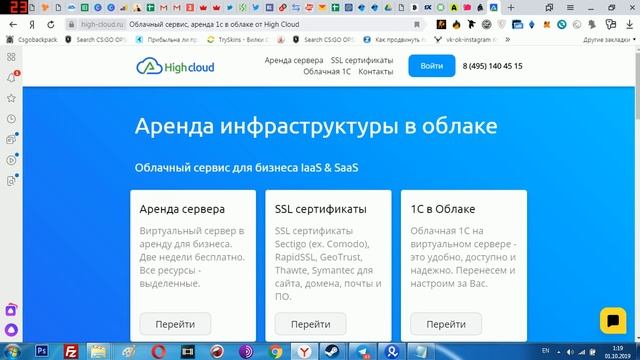This screenshot has height=360, width=640.
Task: Show hidden system tray icons arrow
Action: point(558,352)
